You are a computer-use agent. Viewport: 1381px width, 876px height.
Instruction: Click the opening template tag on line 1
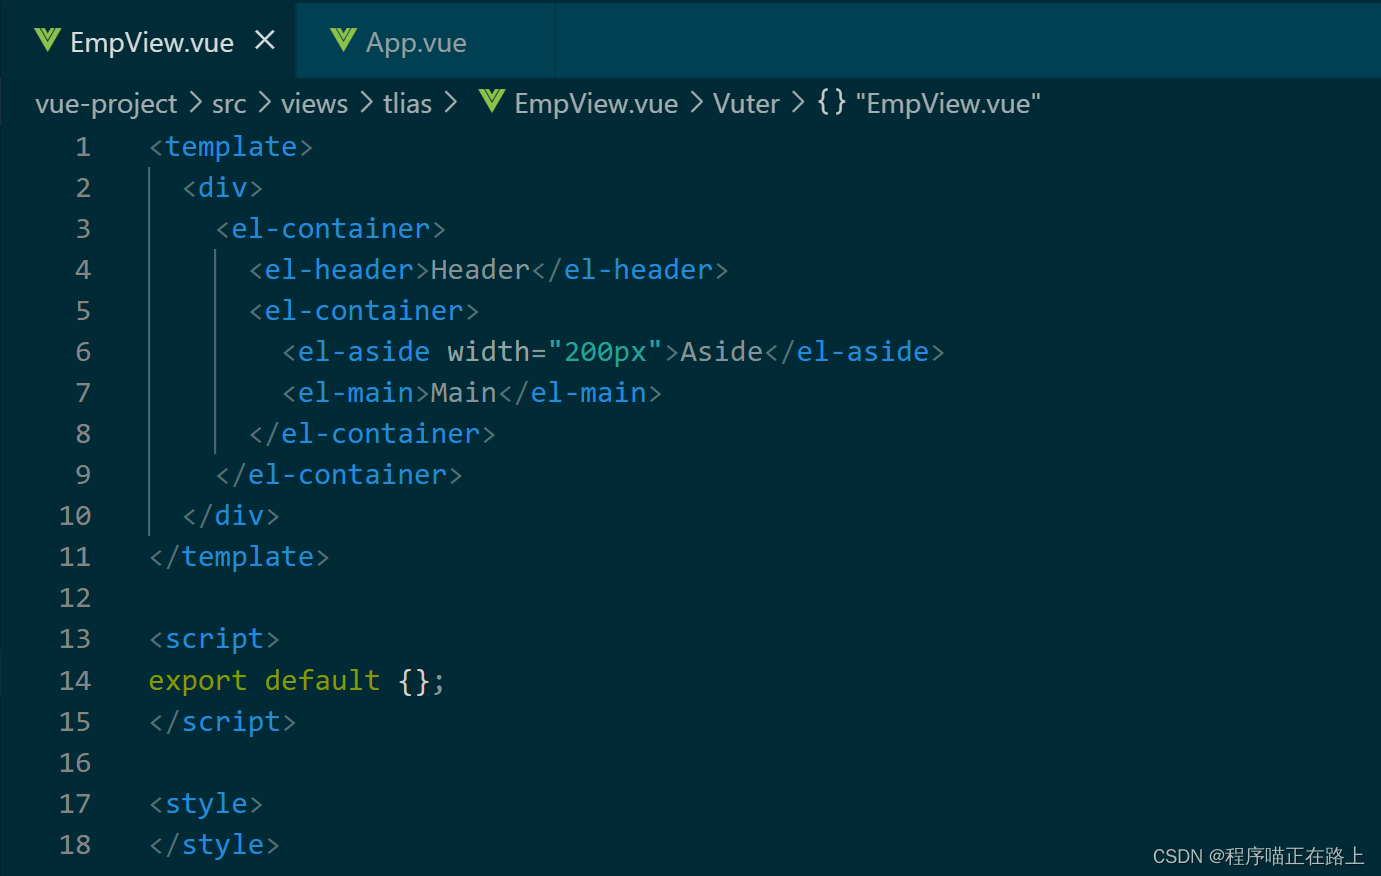click(x=231, y=147)
